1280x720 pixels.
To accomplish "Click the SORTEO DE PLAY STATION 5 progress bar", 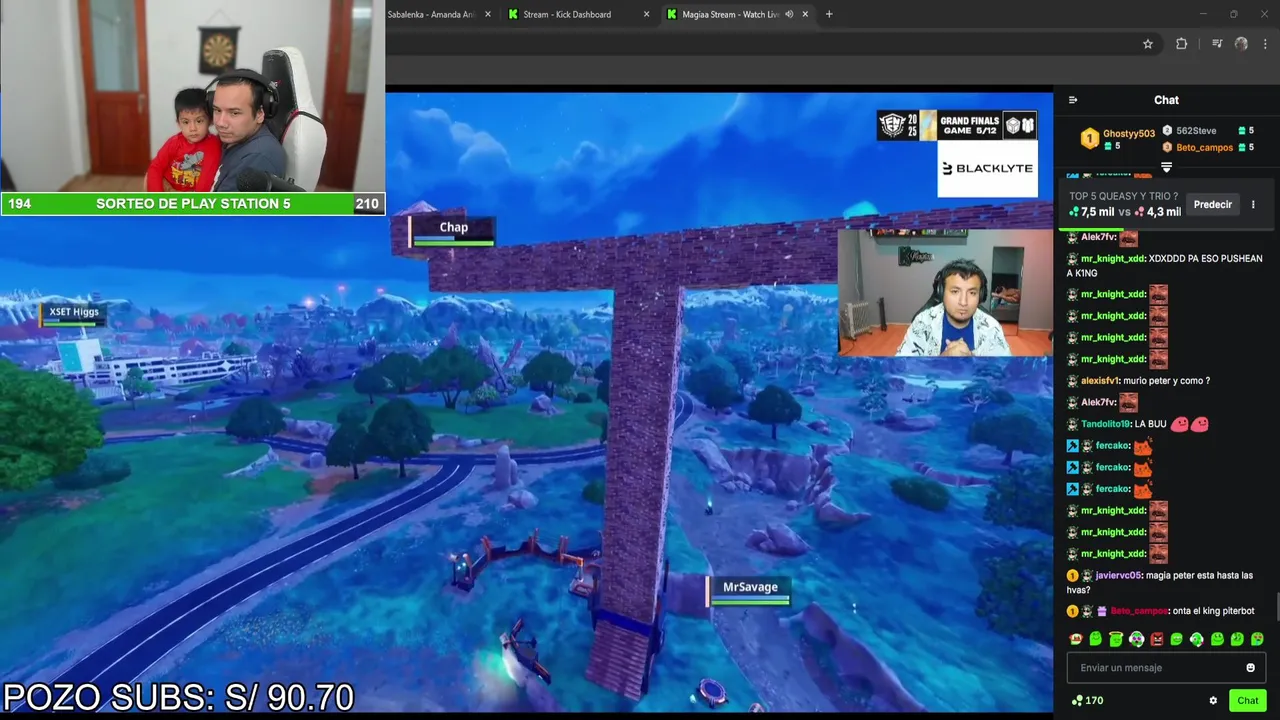I will click(x=192, y=203).
